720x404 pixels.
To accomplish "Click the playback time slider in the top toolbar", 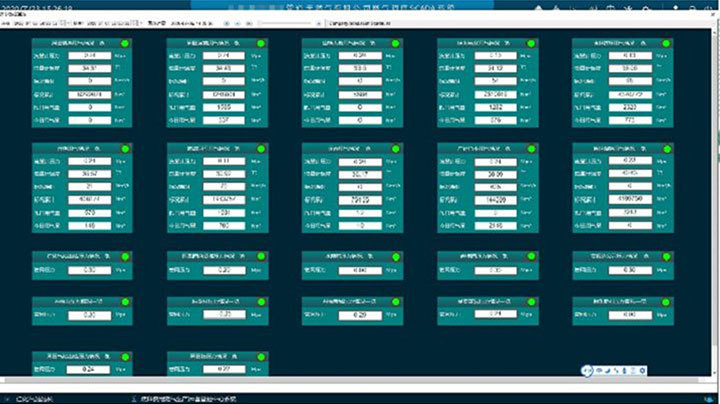I will coord(288,23).
